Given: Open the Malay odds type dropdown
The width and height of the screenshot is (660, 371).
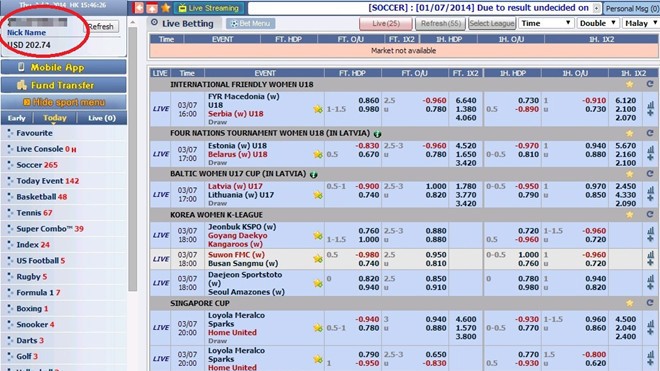Looking at the screenshot, I should (x=641, y=23).
